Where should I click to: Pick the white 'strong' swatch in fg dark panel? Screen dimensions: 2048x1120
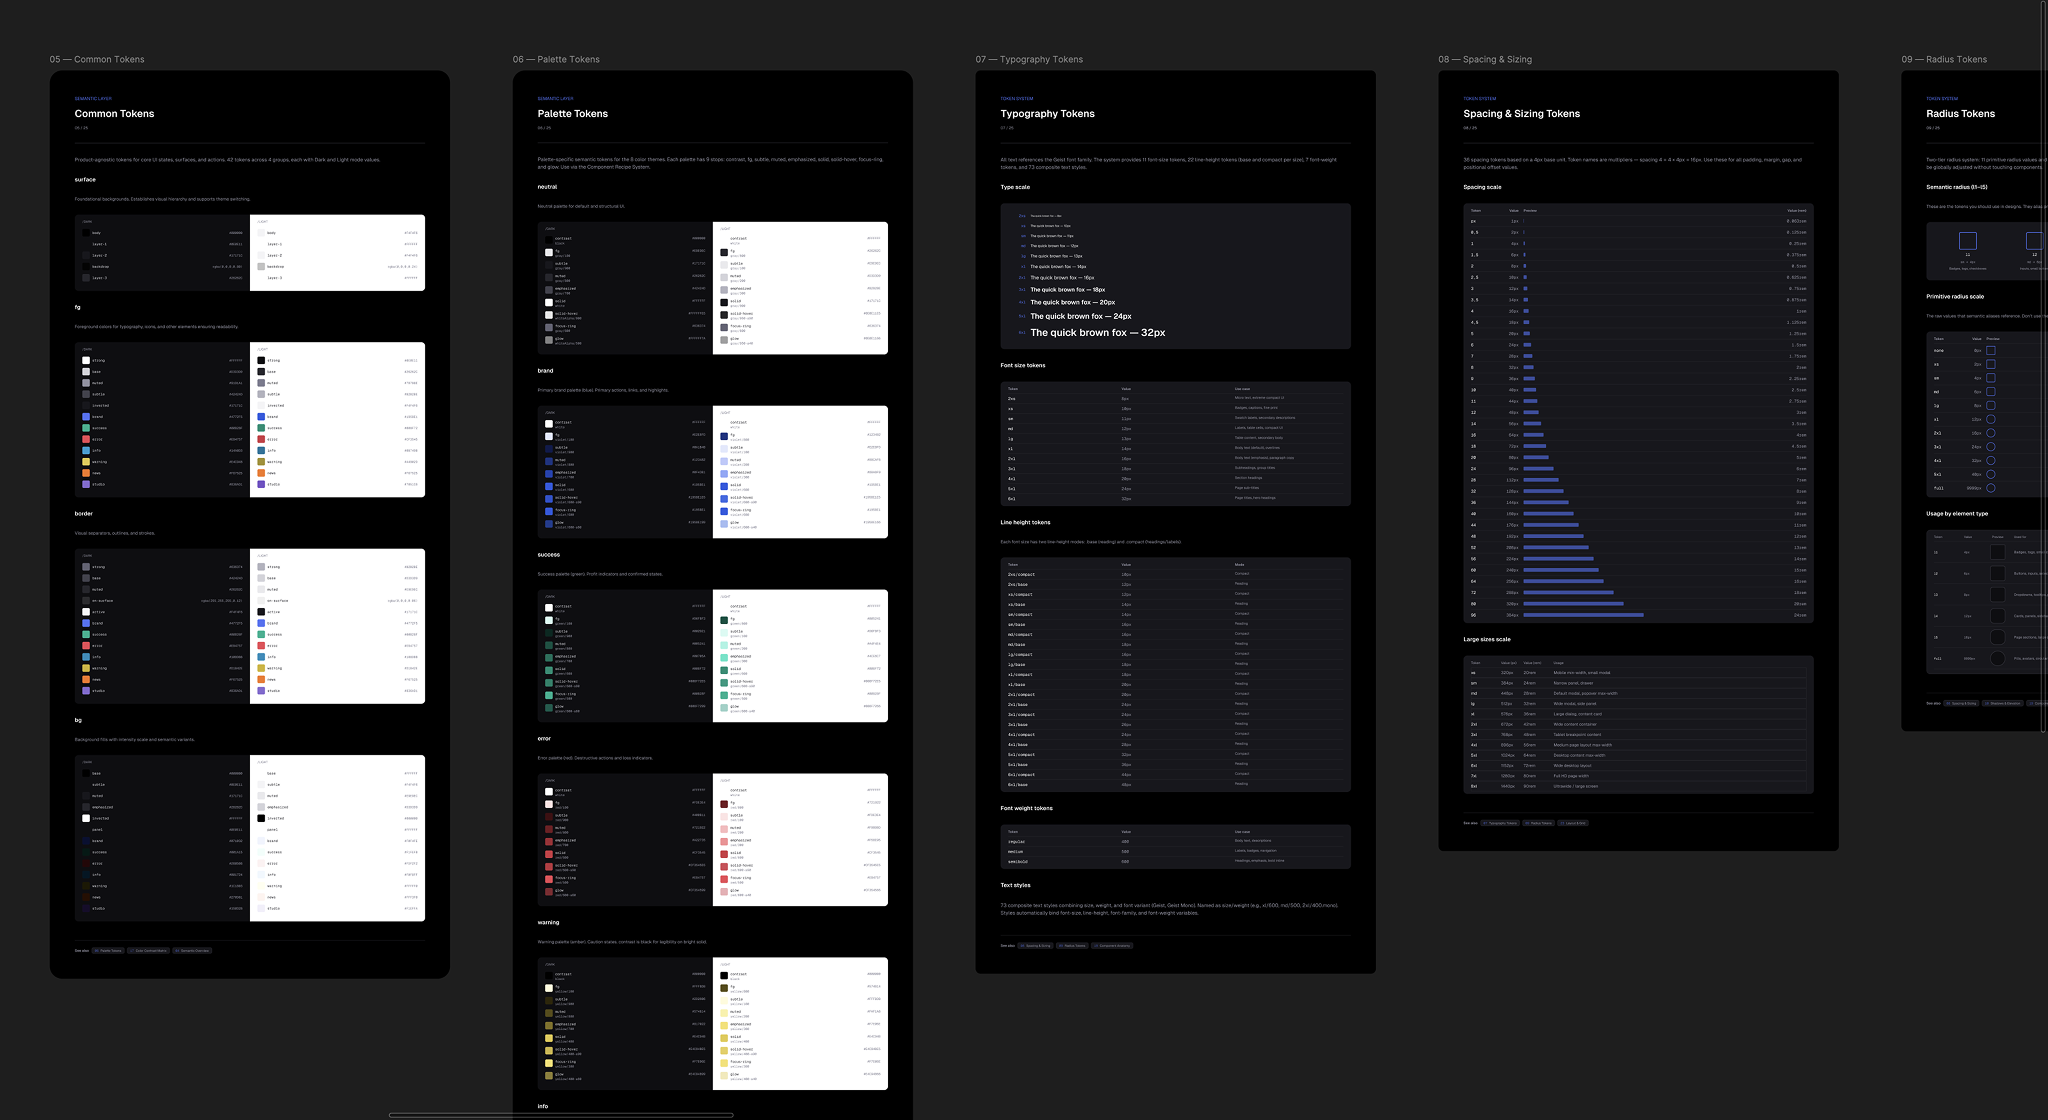(x=86, y=360)
